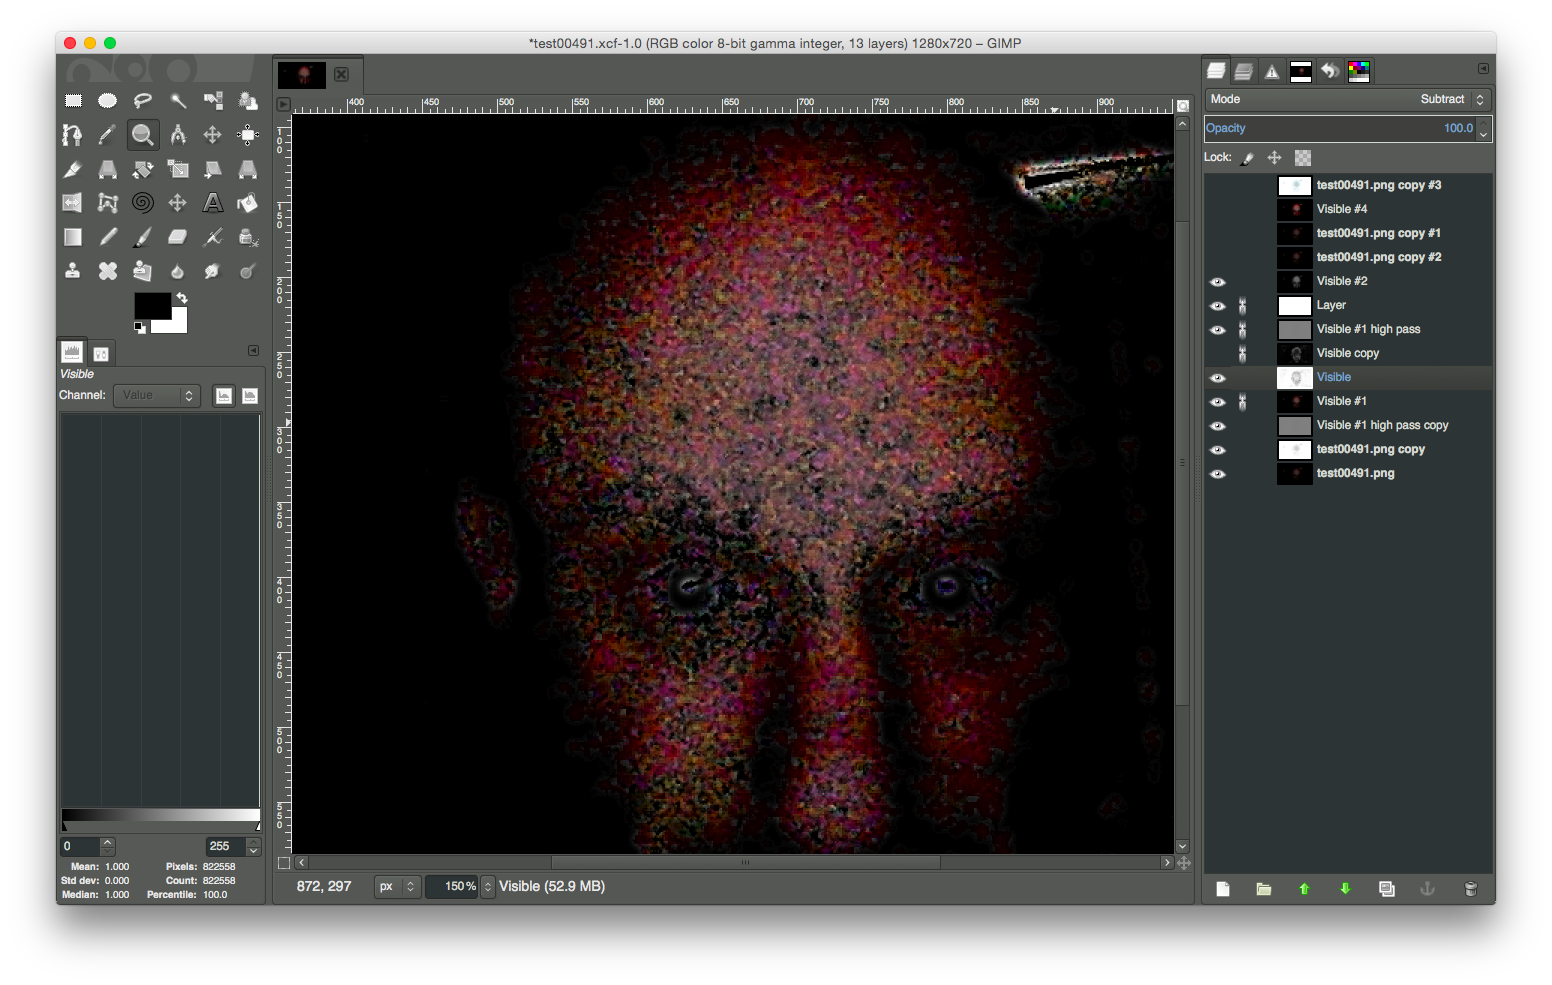1552x985 pixels.
Task: Pick the Fuzzy Select magic wand tool
Action: (178, 100)
